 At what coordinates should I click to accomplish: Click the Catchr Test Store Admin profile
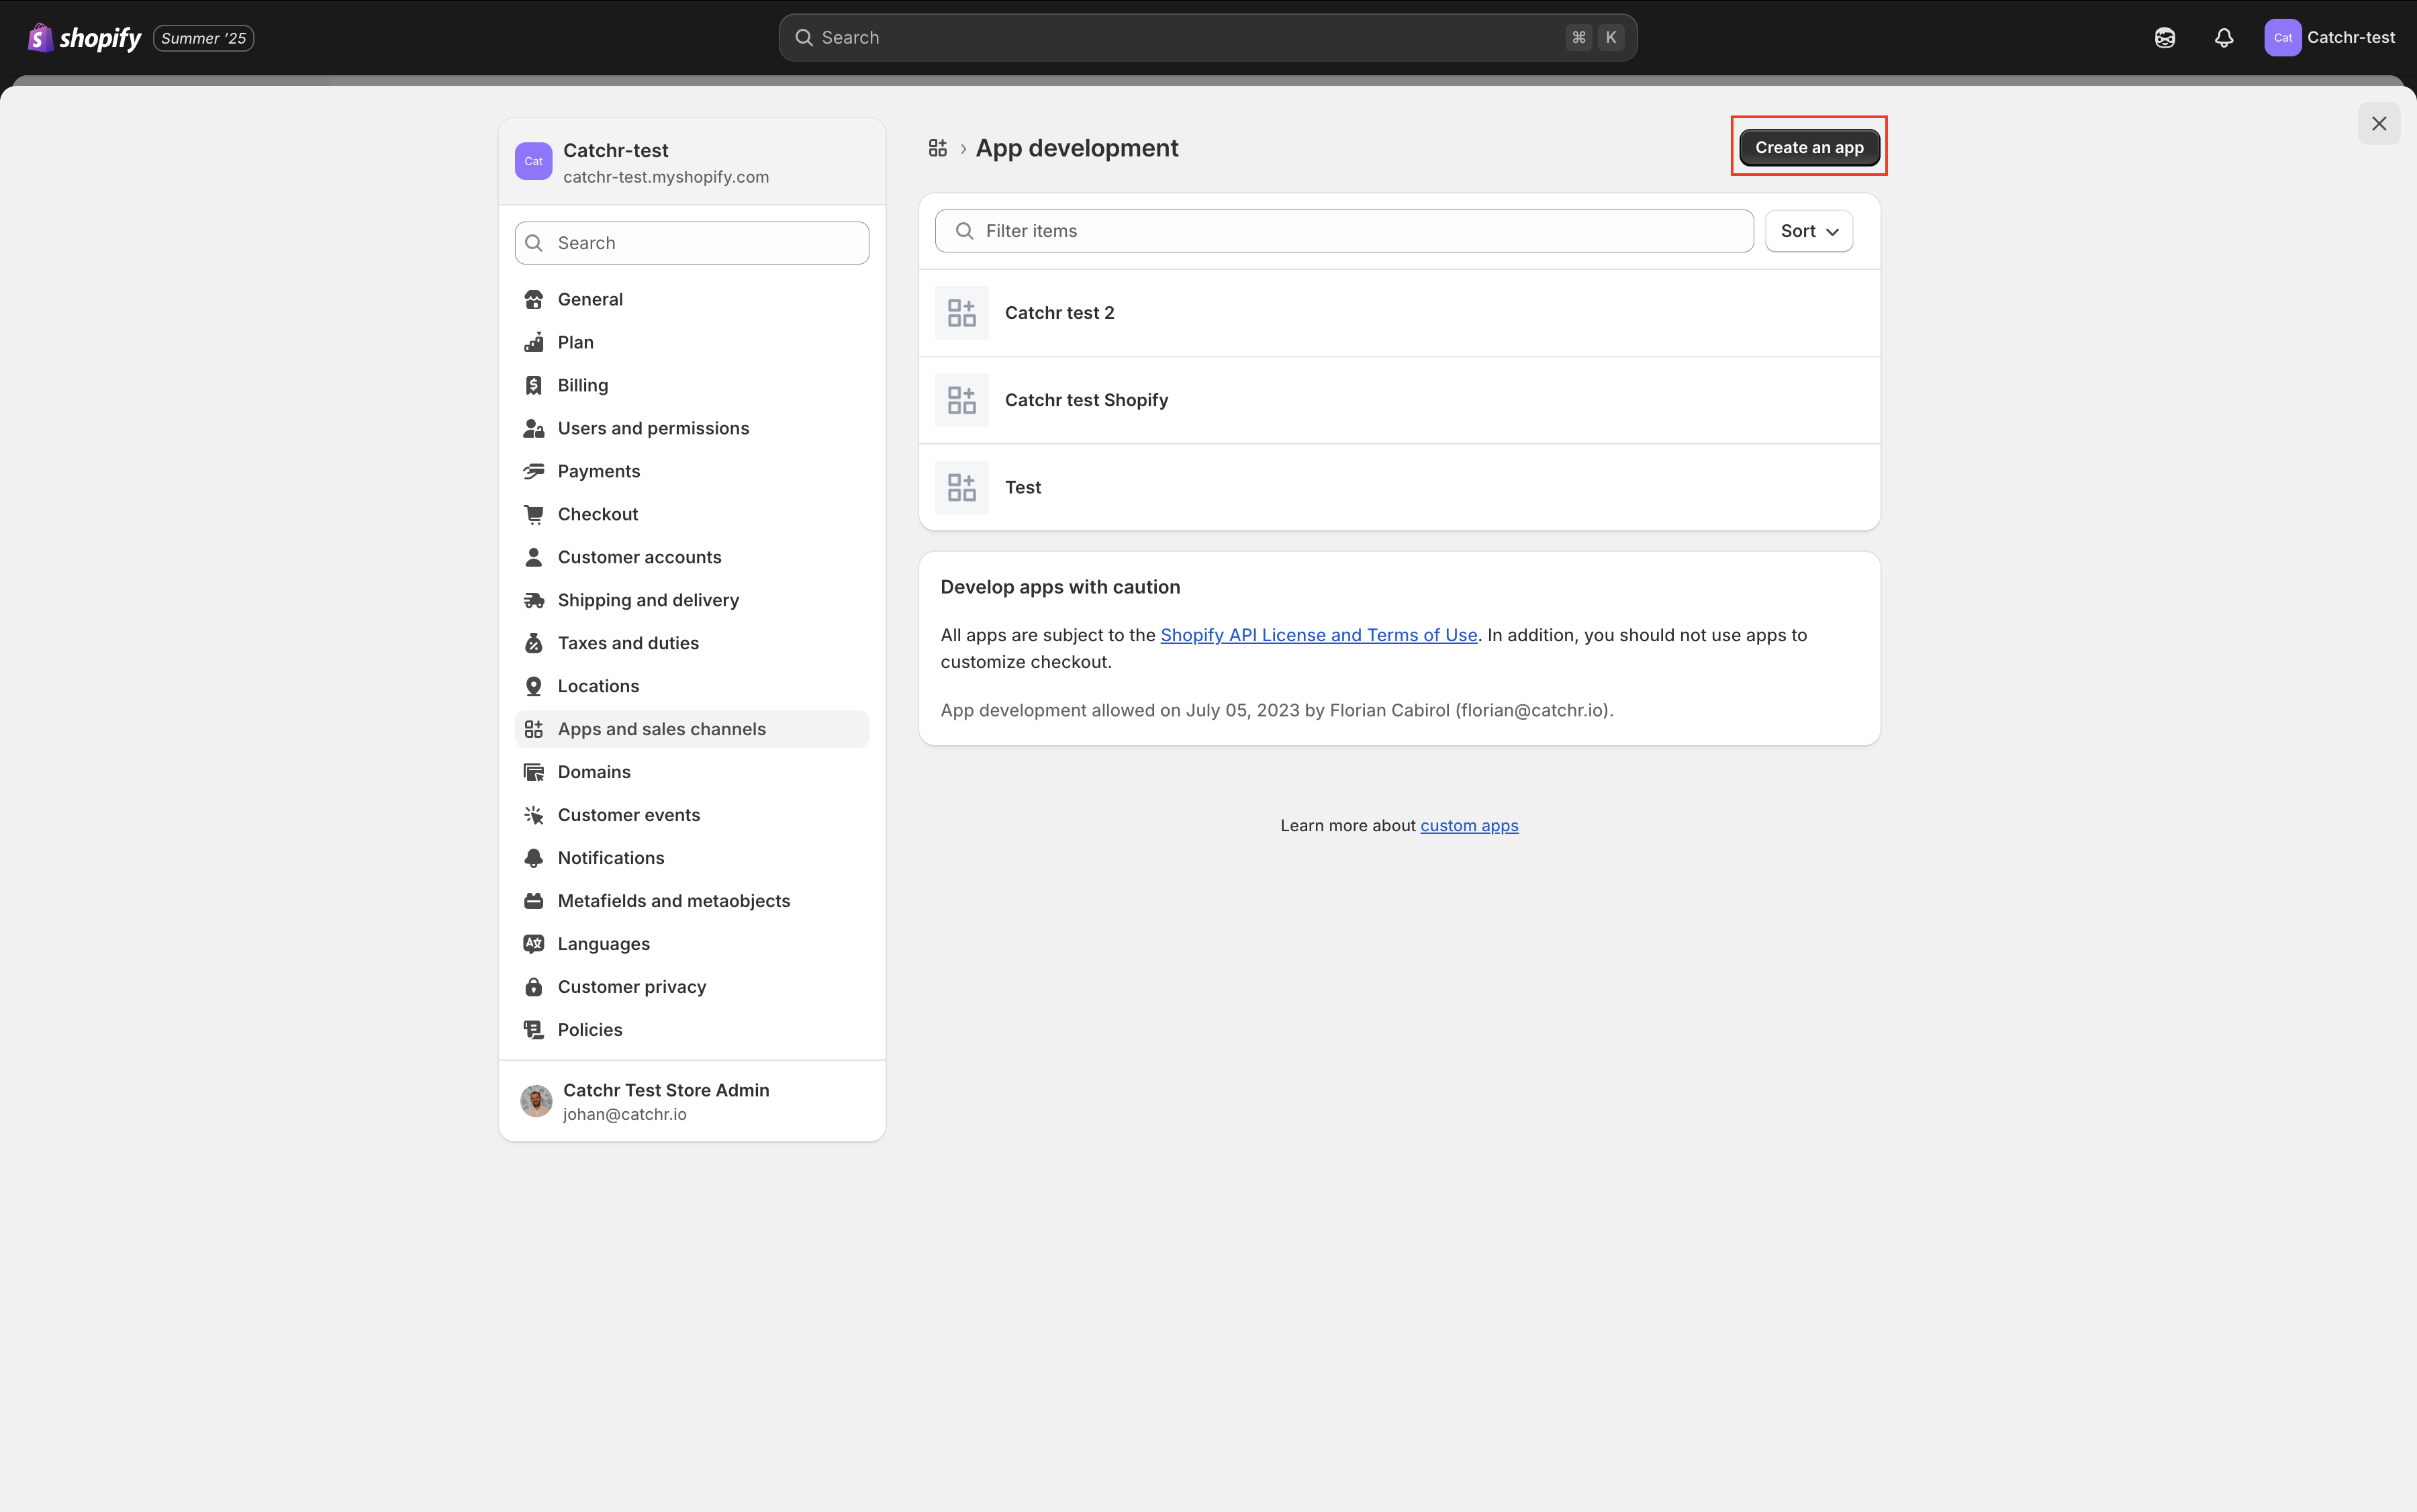[691, 1101]
